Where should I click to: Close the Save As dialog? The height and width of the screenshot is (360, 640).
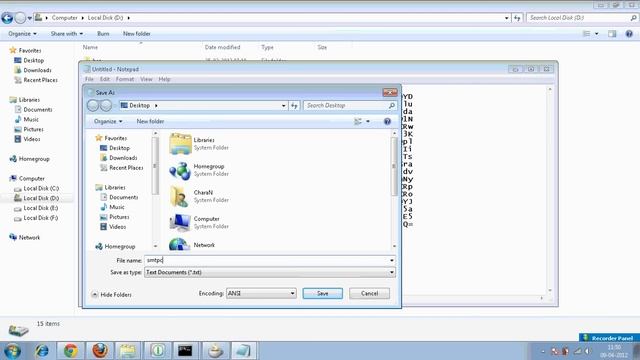[390, 92]
